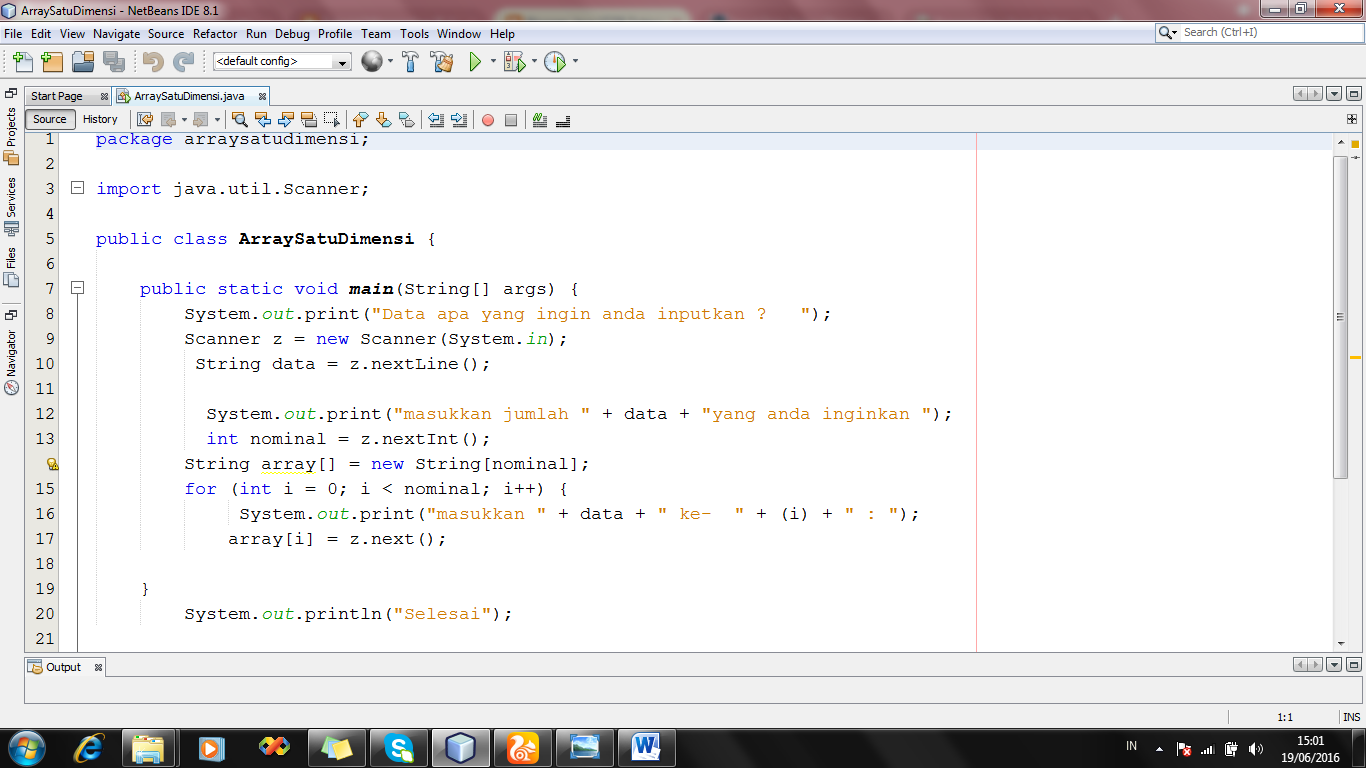Open the File menu

tap(13, 34)
